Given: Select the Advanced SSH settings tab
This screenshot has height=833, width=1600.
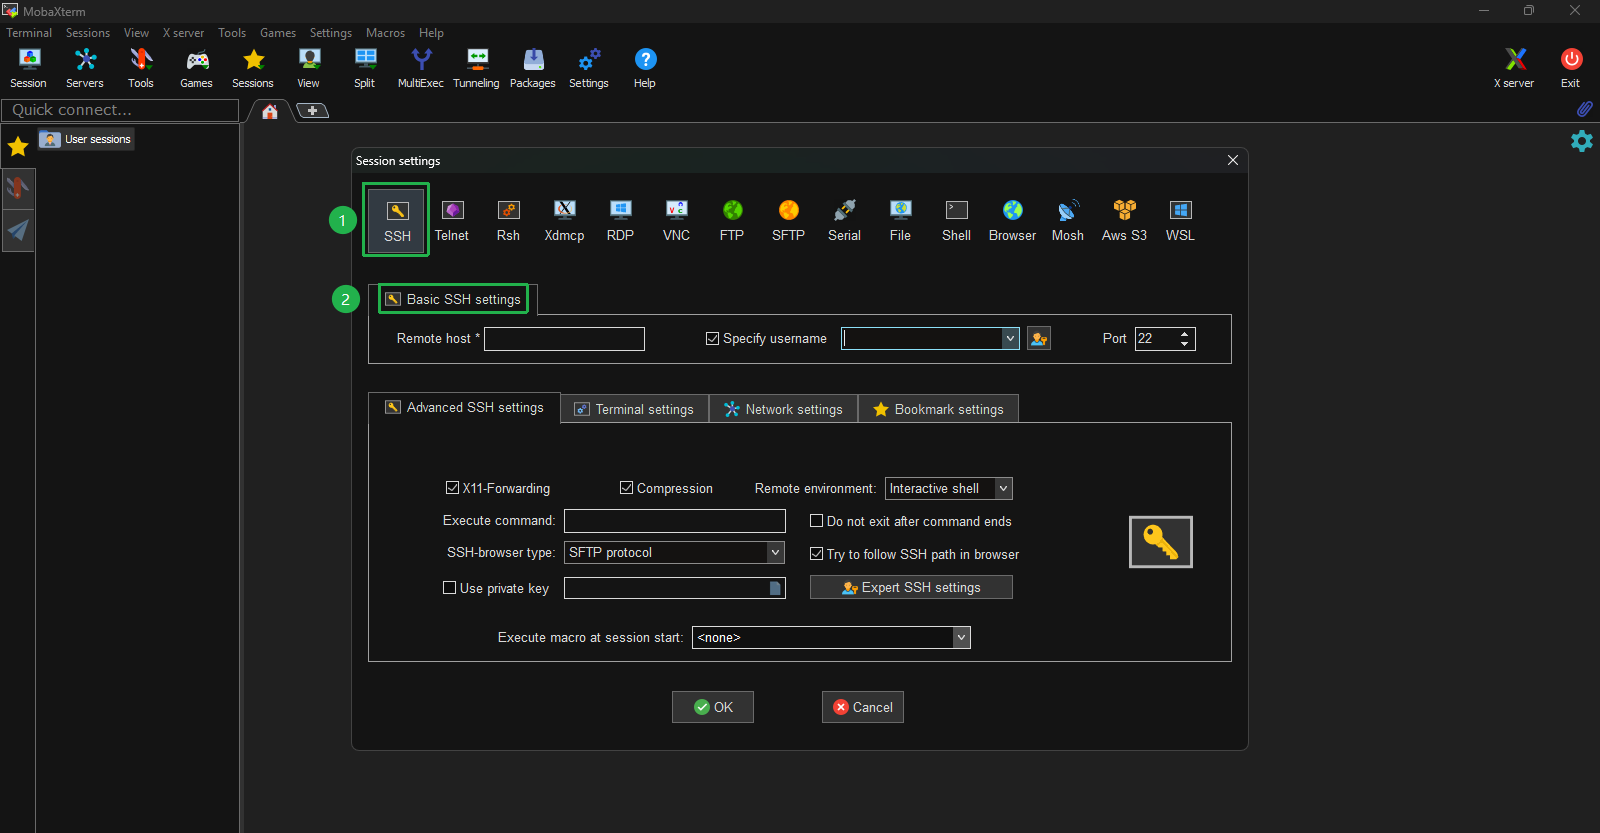Looking at the screenshot, I should (x=465, y=408).
